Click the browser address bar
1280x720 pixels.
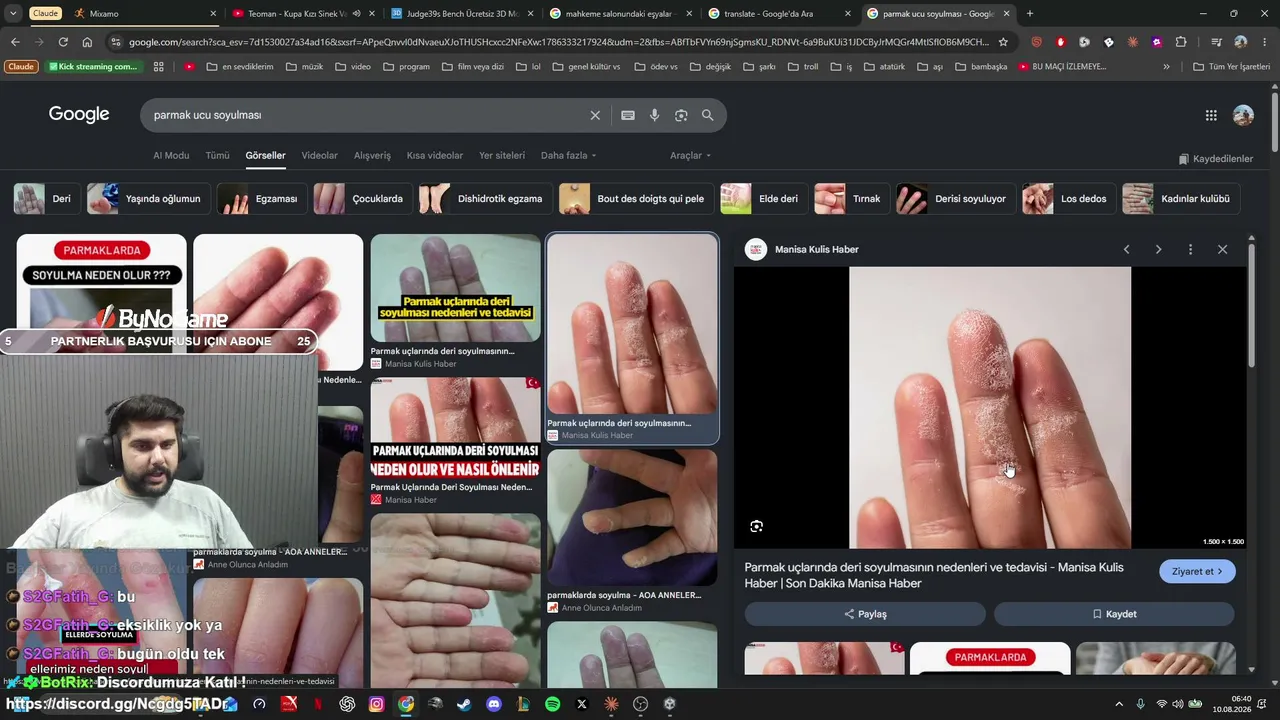(558, 42)
